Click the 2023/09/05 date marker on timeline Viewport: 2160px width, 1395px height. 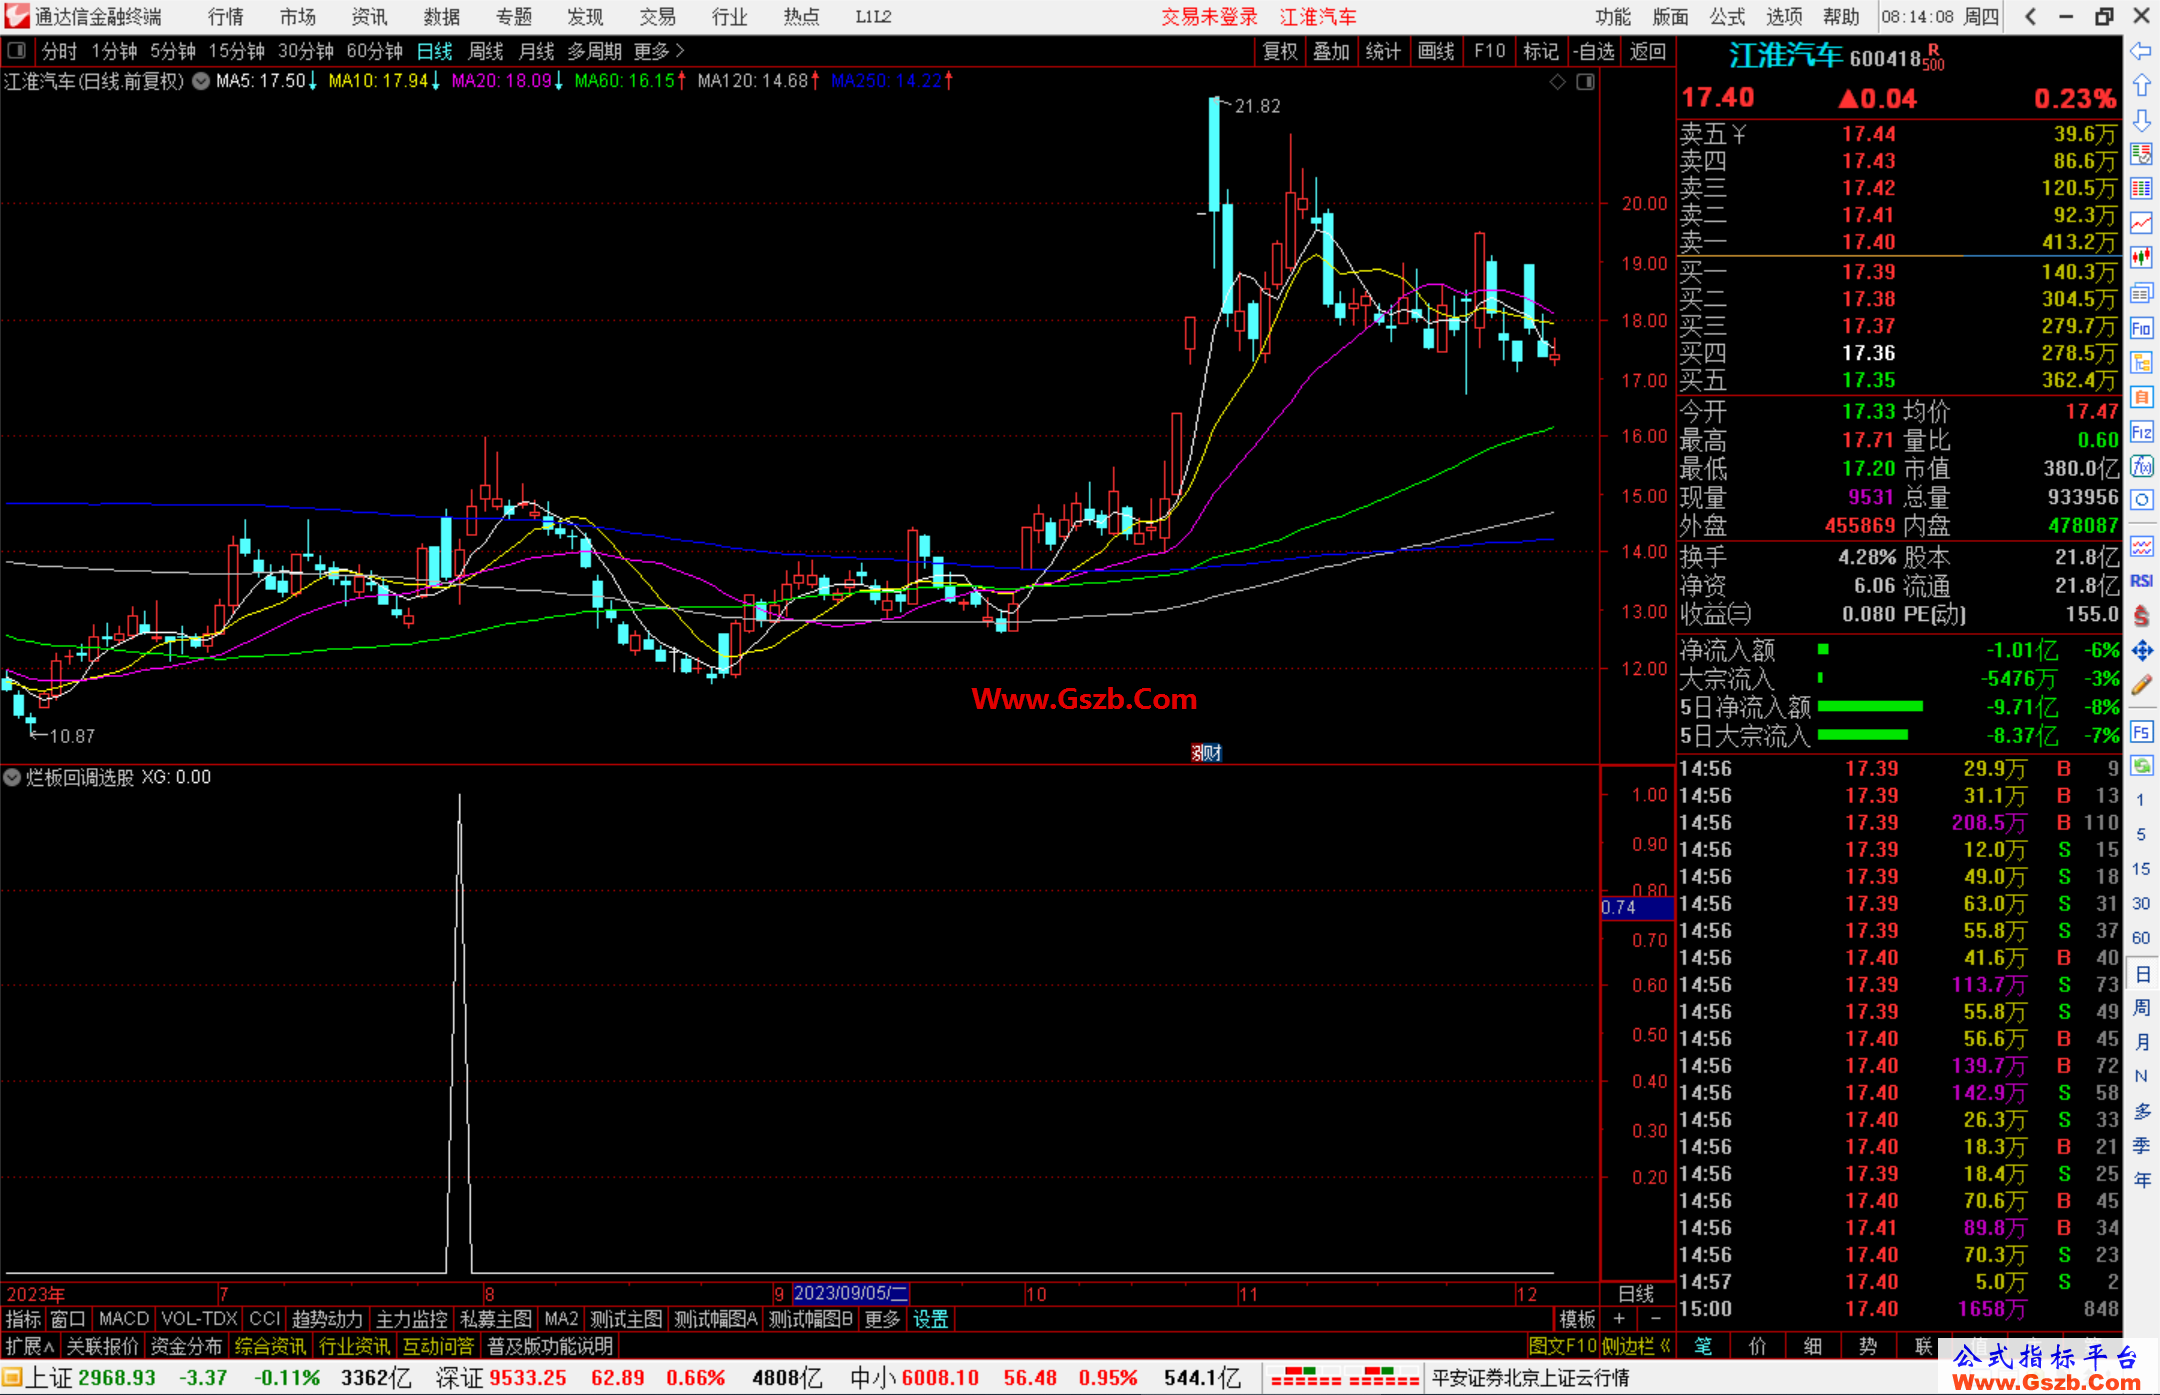851,1294
